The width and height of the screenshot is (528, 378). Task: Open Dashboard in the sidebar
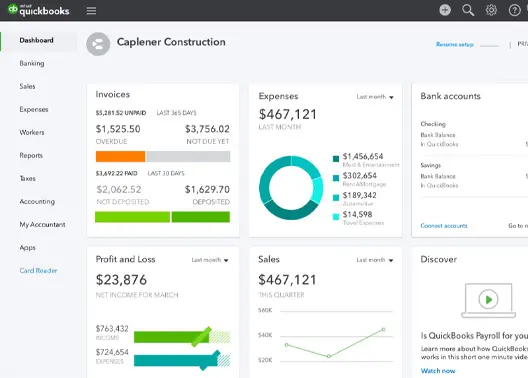tap(36, 40)
